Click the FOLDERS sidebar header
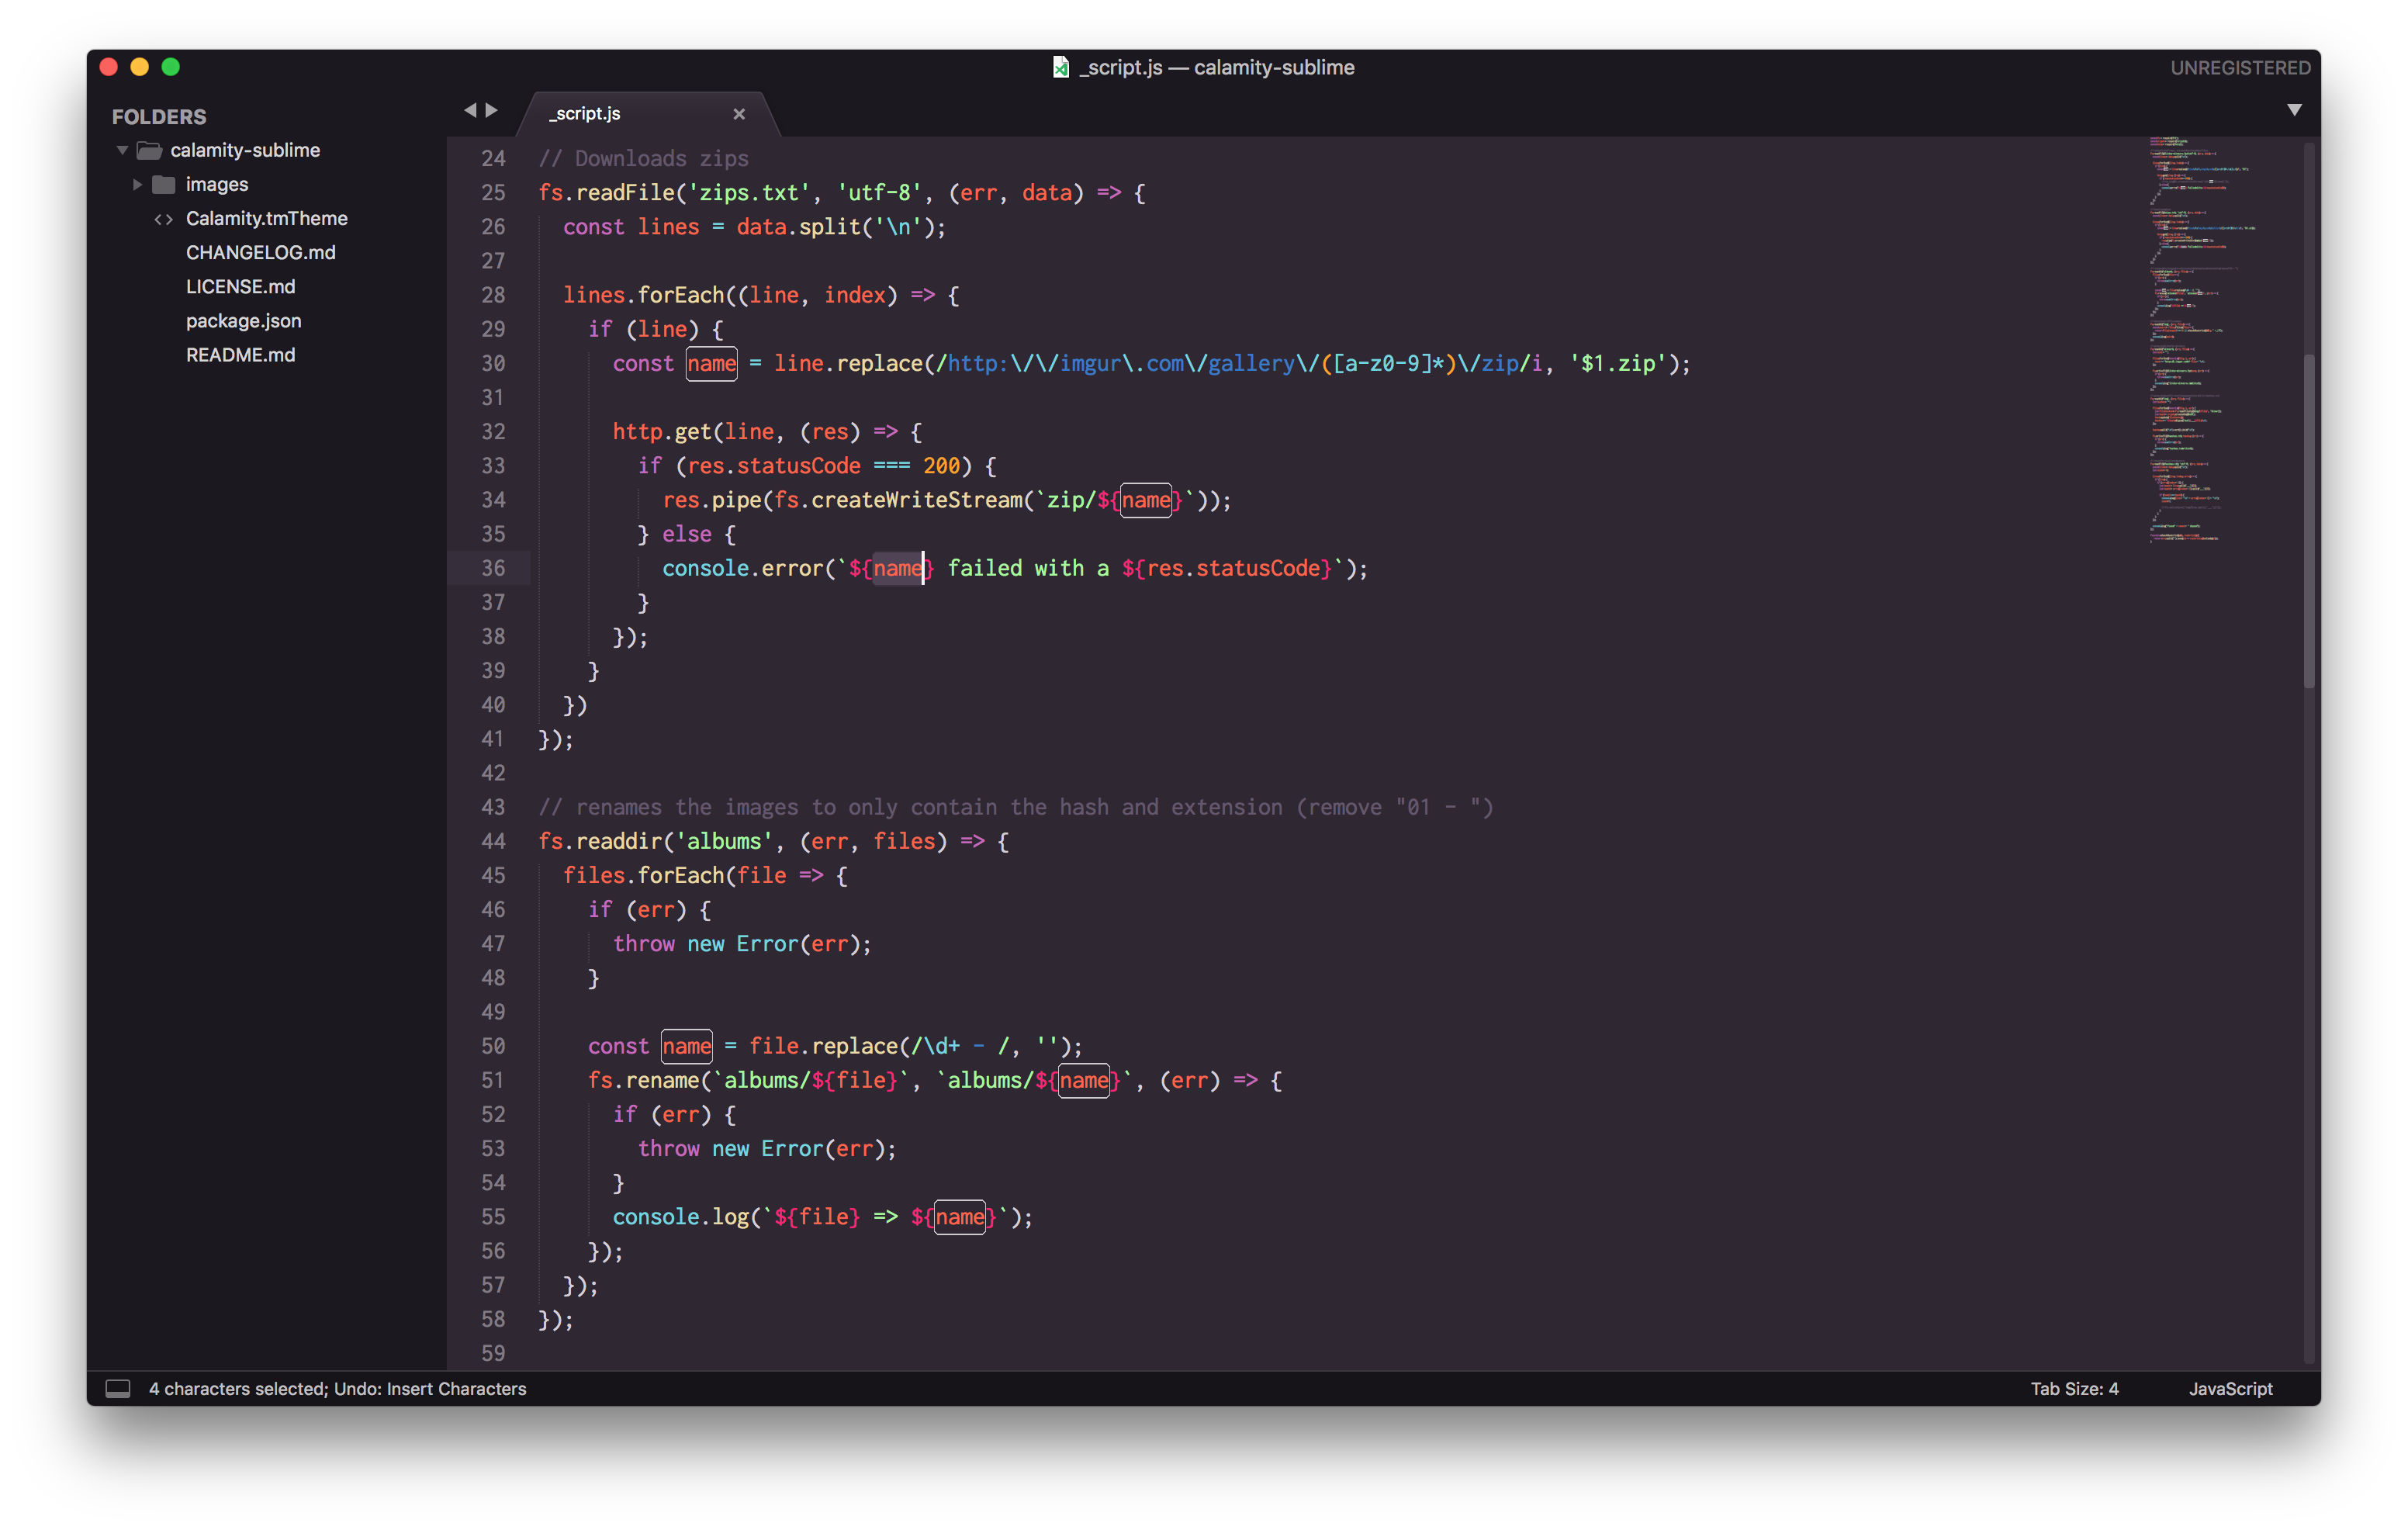Screen dimensions: 2408x1530 (159, 116)
